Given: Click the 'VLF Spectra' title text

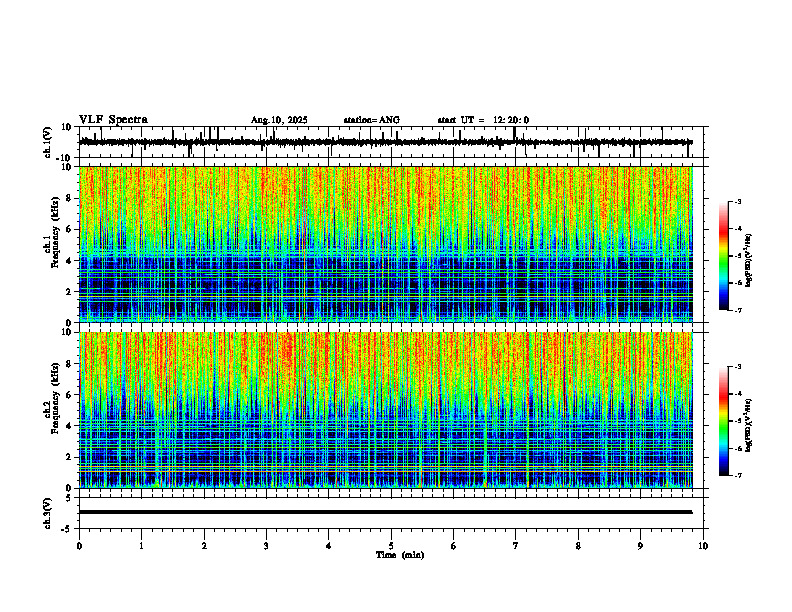Looking at the screenshot, I should tap(113, 120).
